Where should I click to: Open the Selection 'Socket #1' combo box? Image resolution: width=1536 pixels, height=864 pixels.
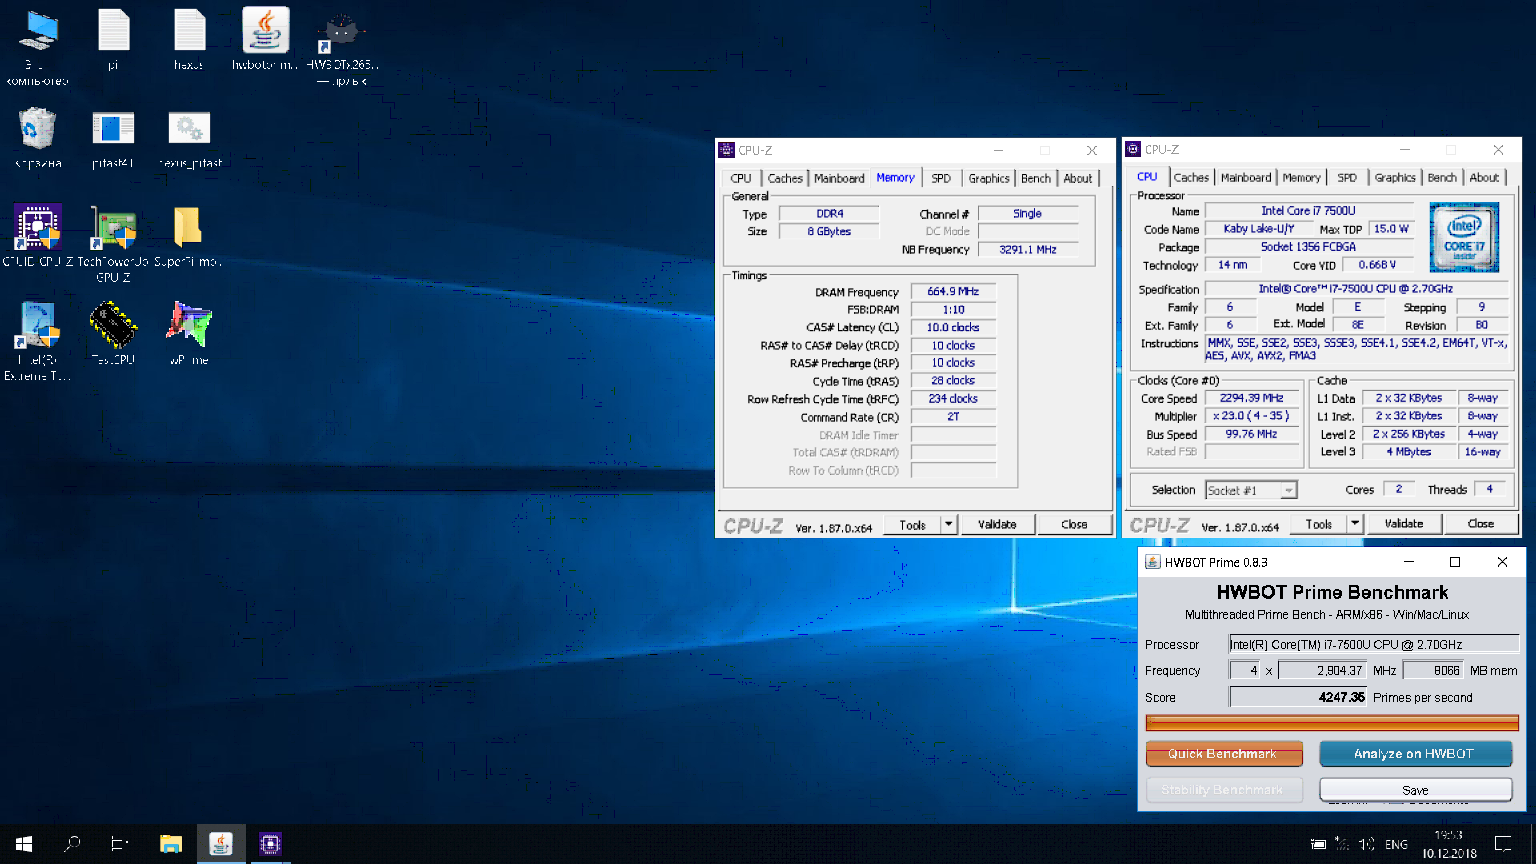point(1251,490)
